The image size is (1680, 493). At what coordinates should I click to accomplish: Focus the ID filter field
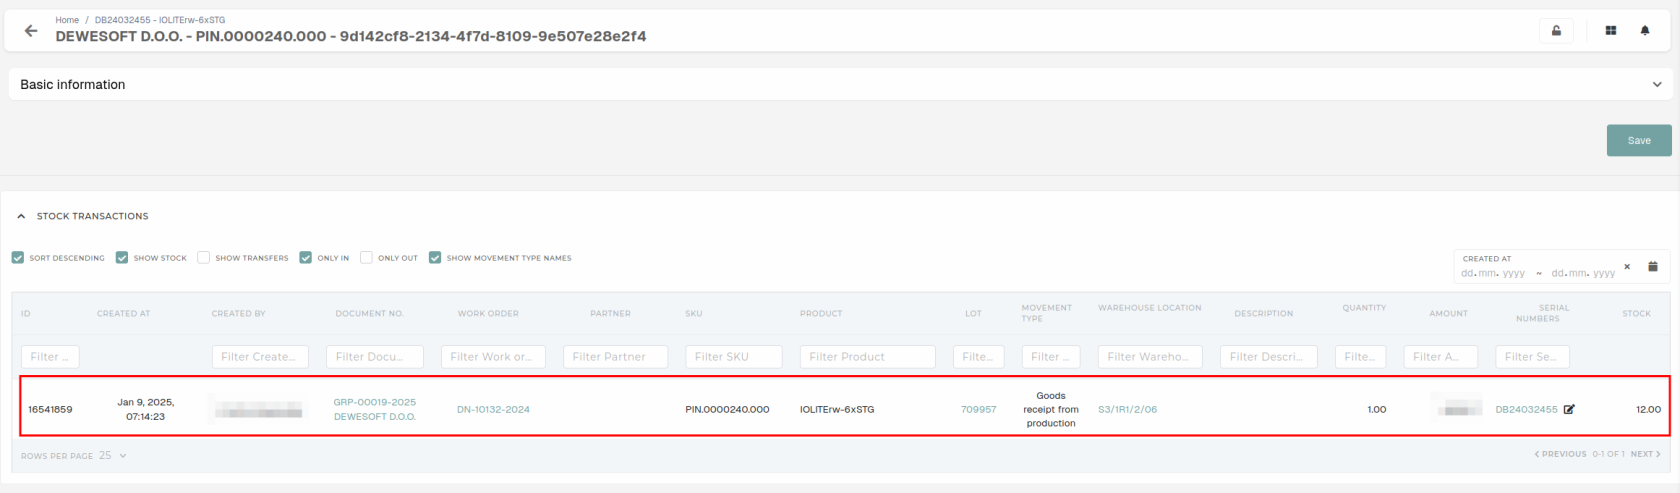[50, 356]
